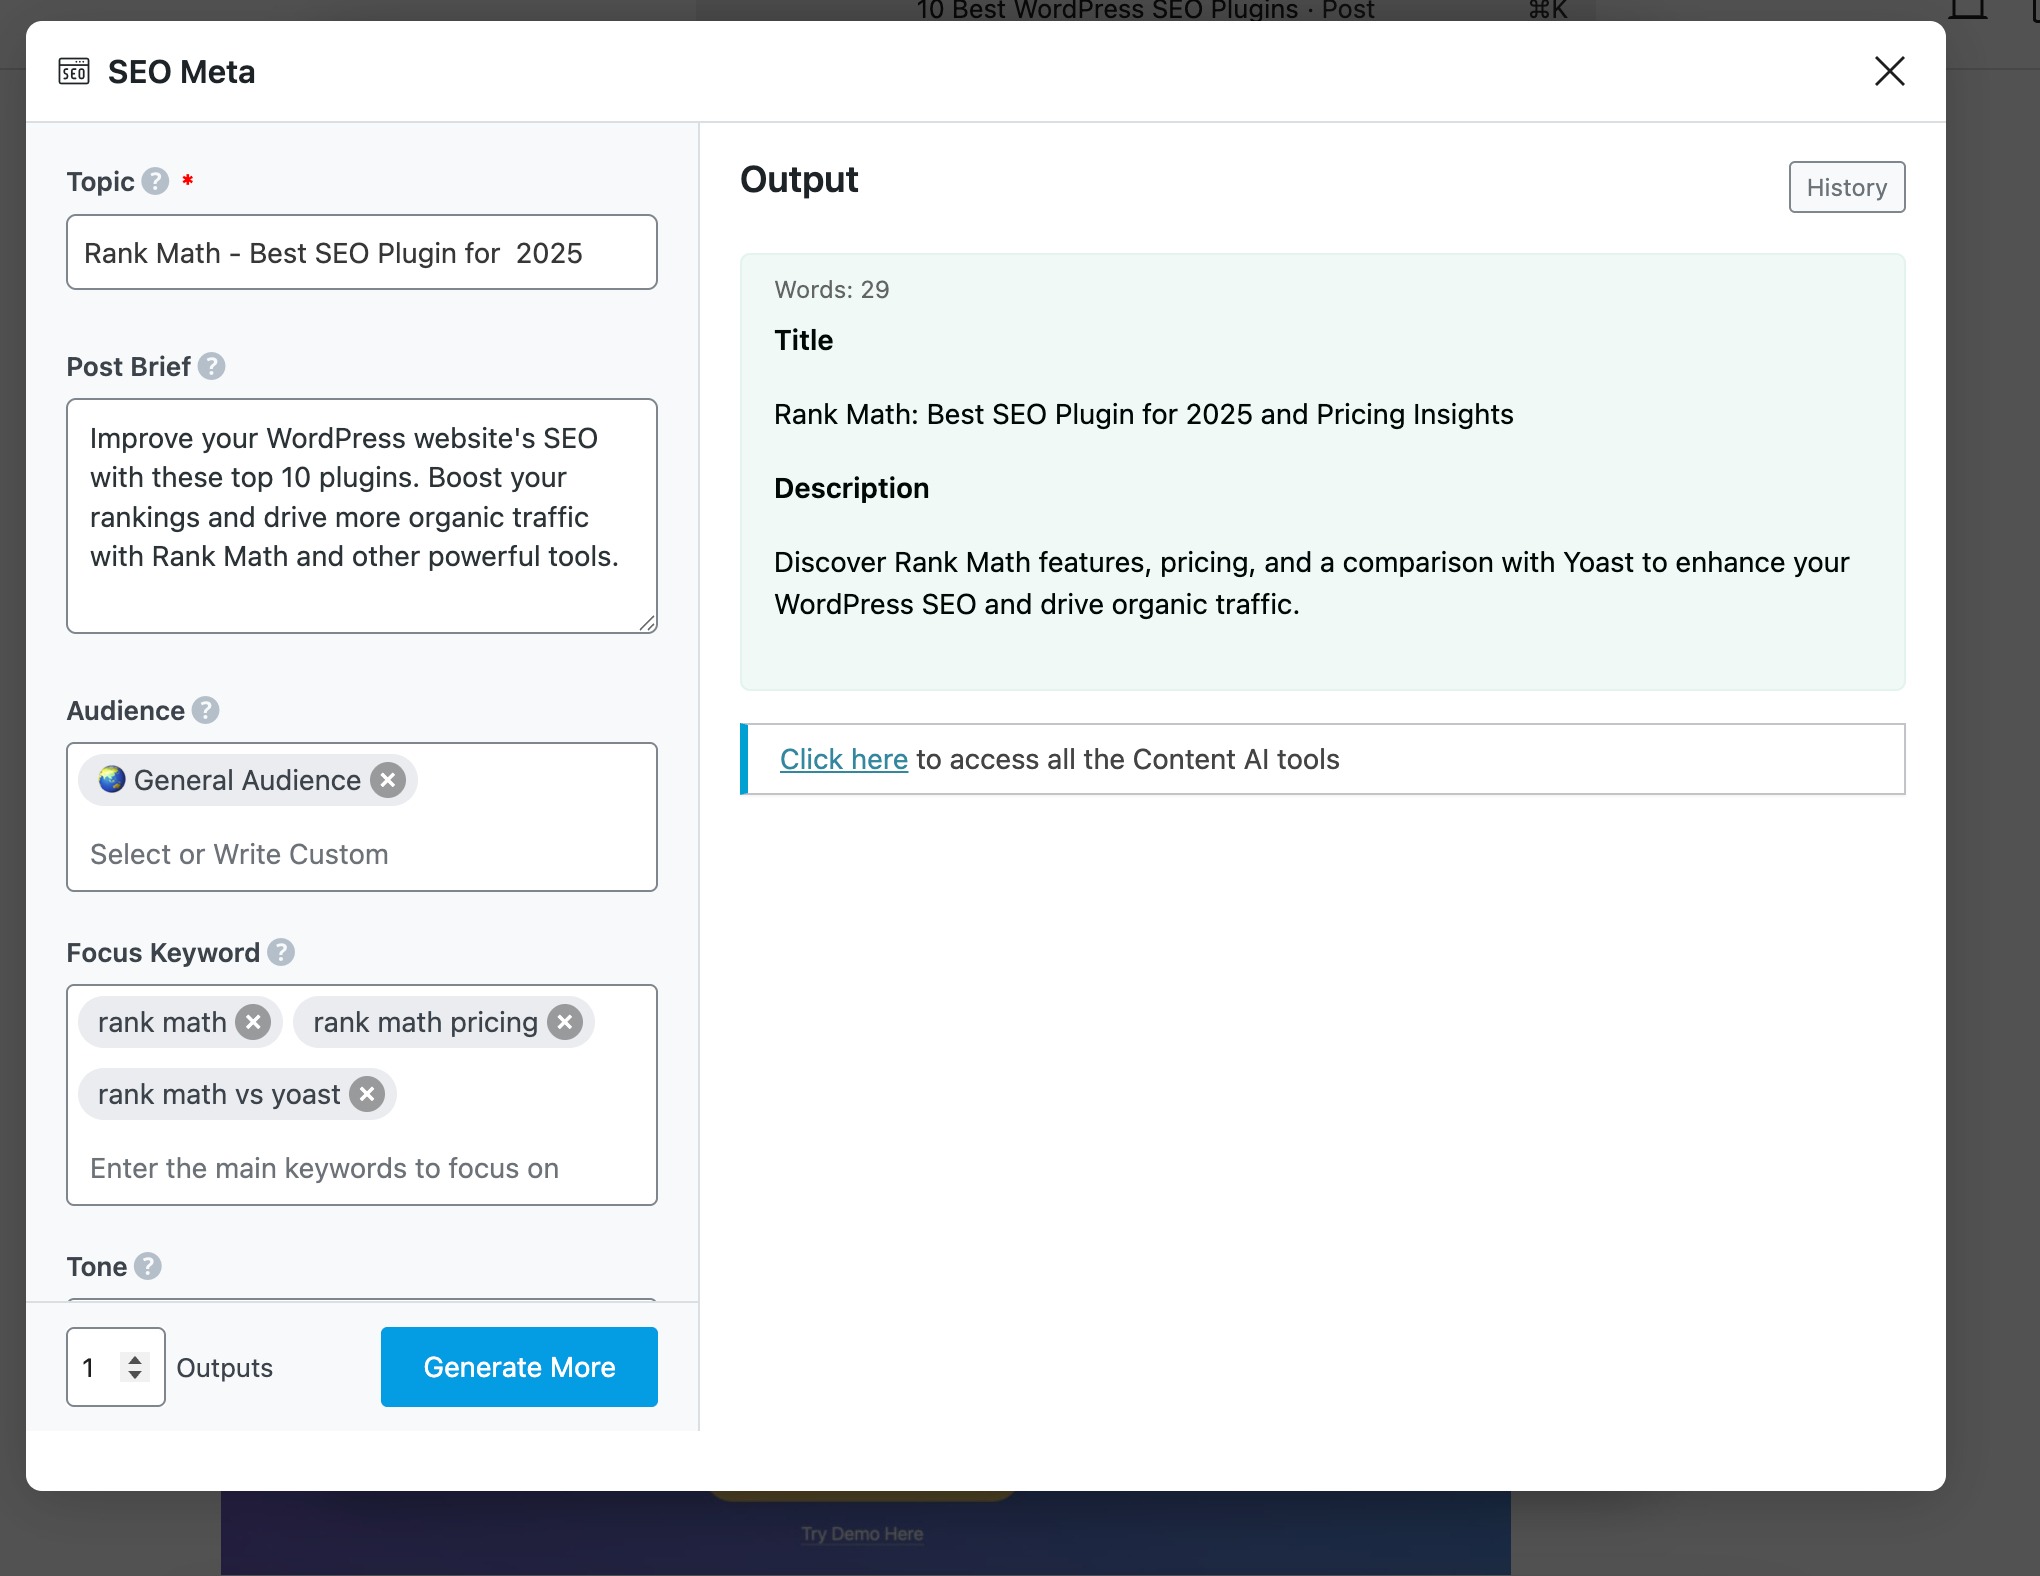The height and width of the screenshot is (1576, 2040).
Task: Remove the 'rank math pricing' keyword tag
Action: [565, 1022]
